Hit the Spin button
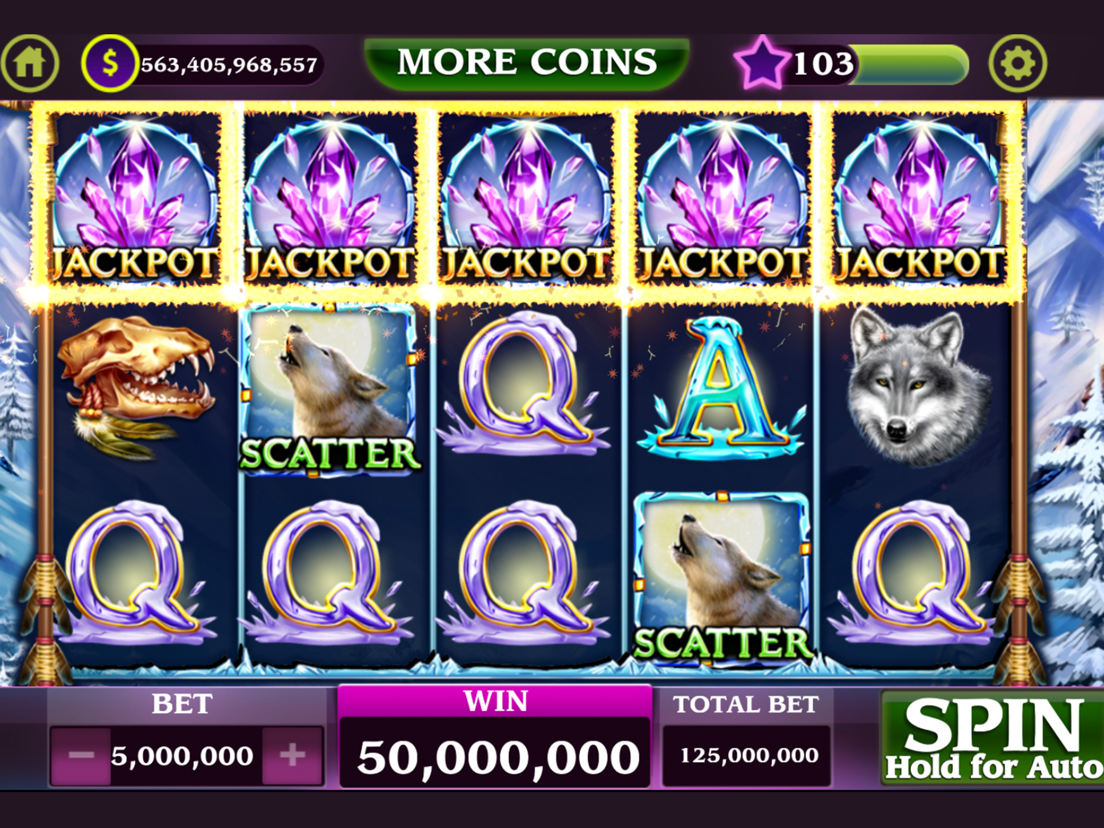 pos(993,738)
